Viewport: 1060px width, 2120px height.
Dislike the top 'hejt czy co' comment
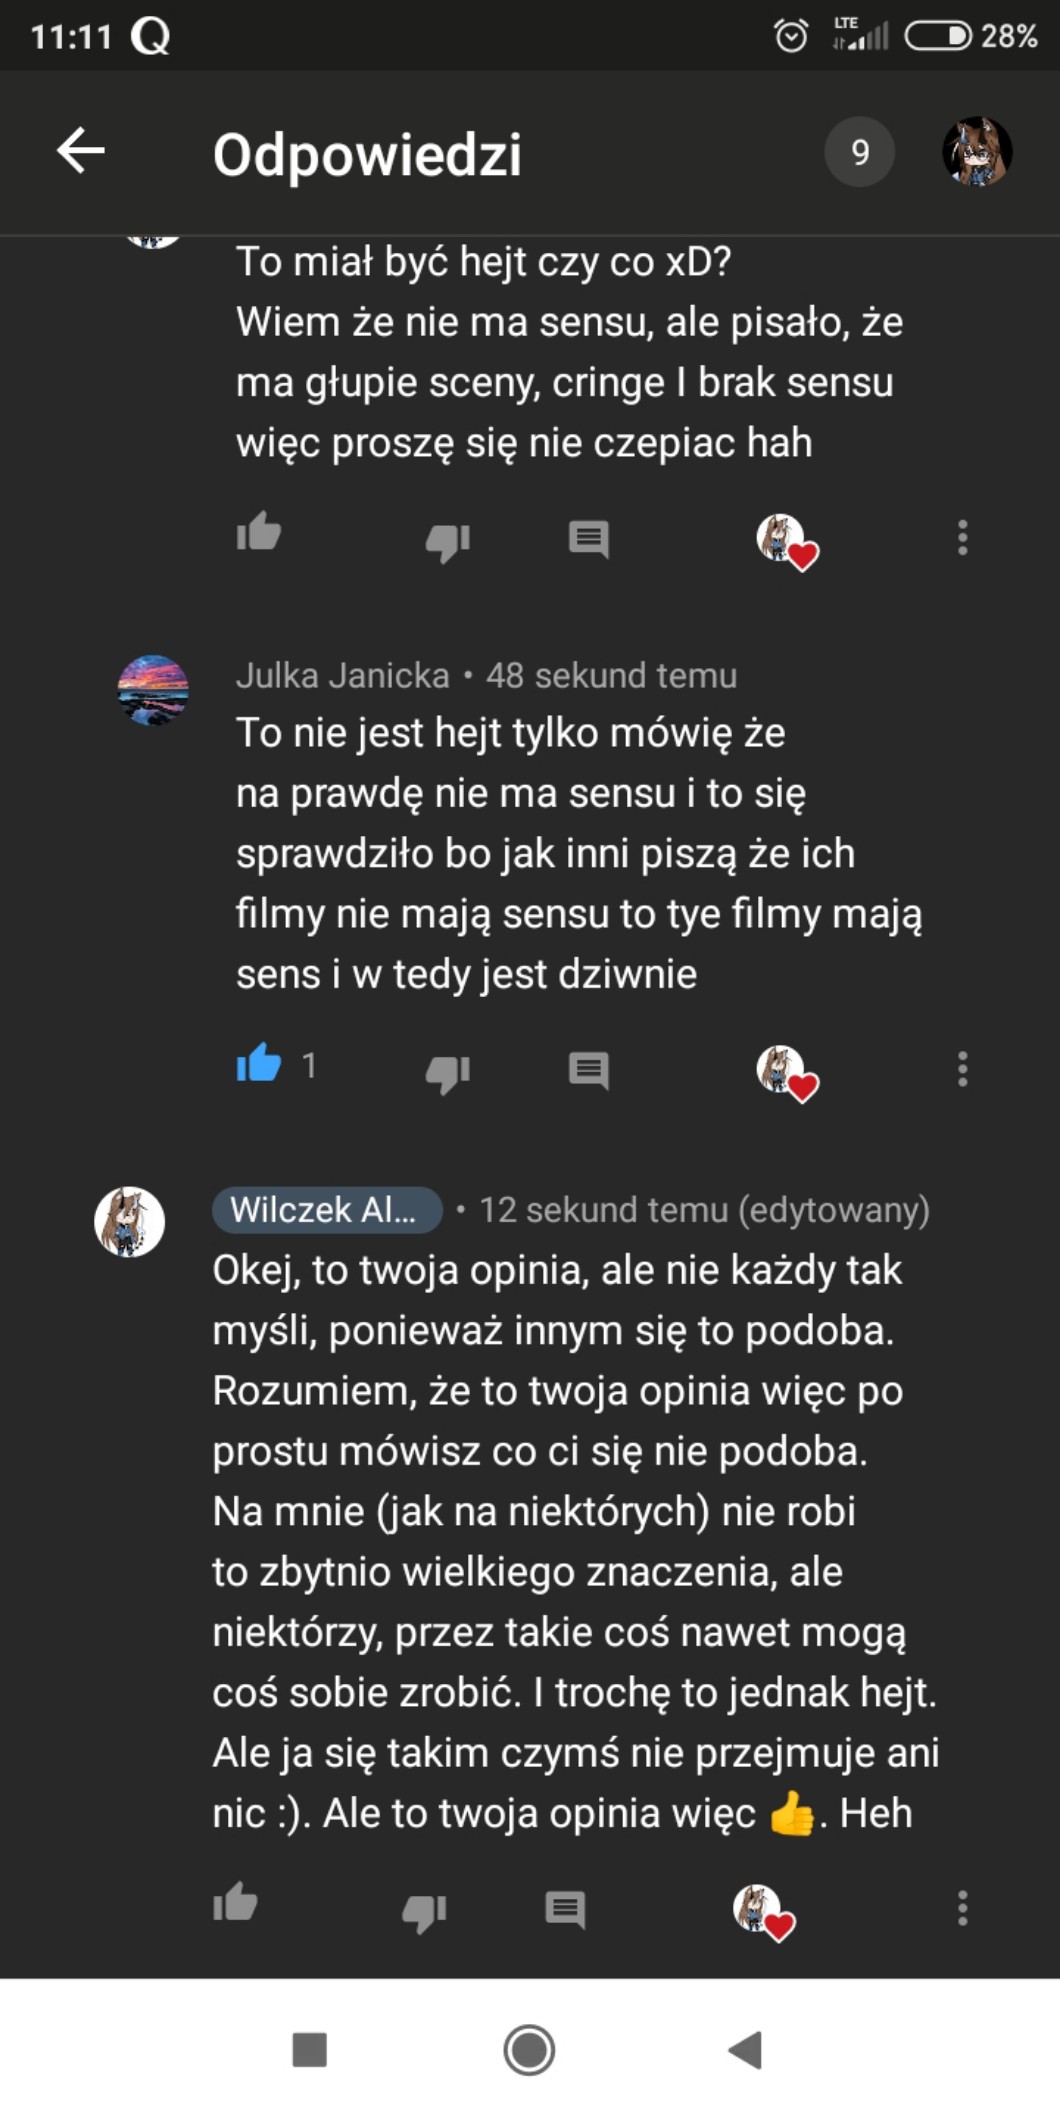click(447, 541)
